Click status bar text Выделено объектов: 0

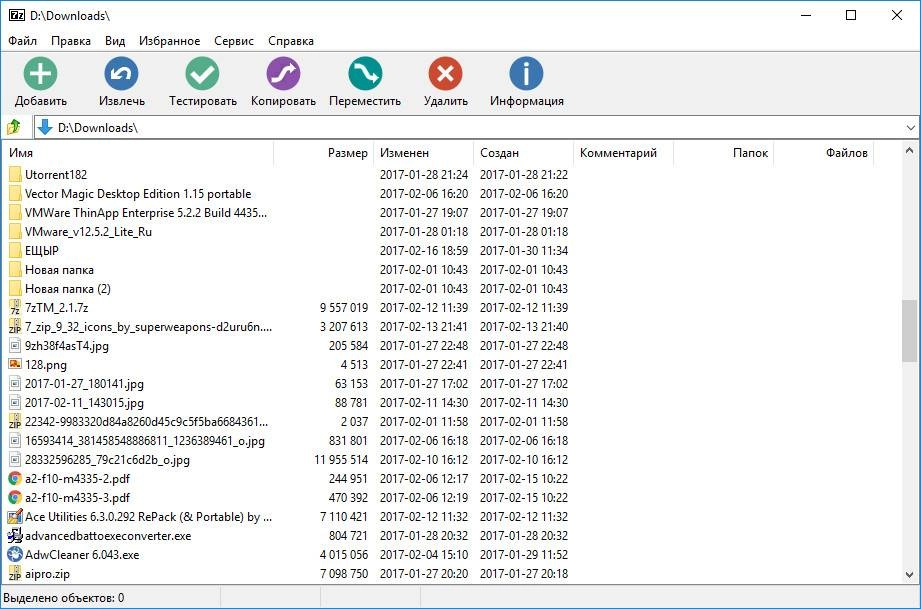point(63,598)
